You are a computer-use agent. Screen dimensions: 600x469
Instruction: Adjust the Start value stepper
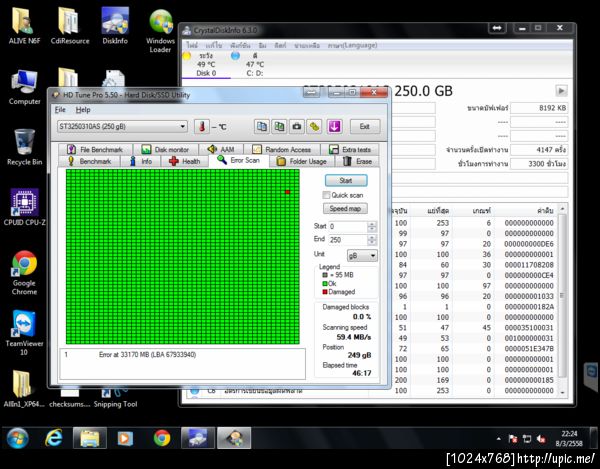point(372,226)
